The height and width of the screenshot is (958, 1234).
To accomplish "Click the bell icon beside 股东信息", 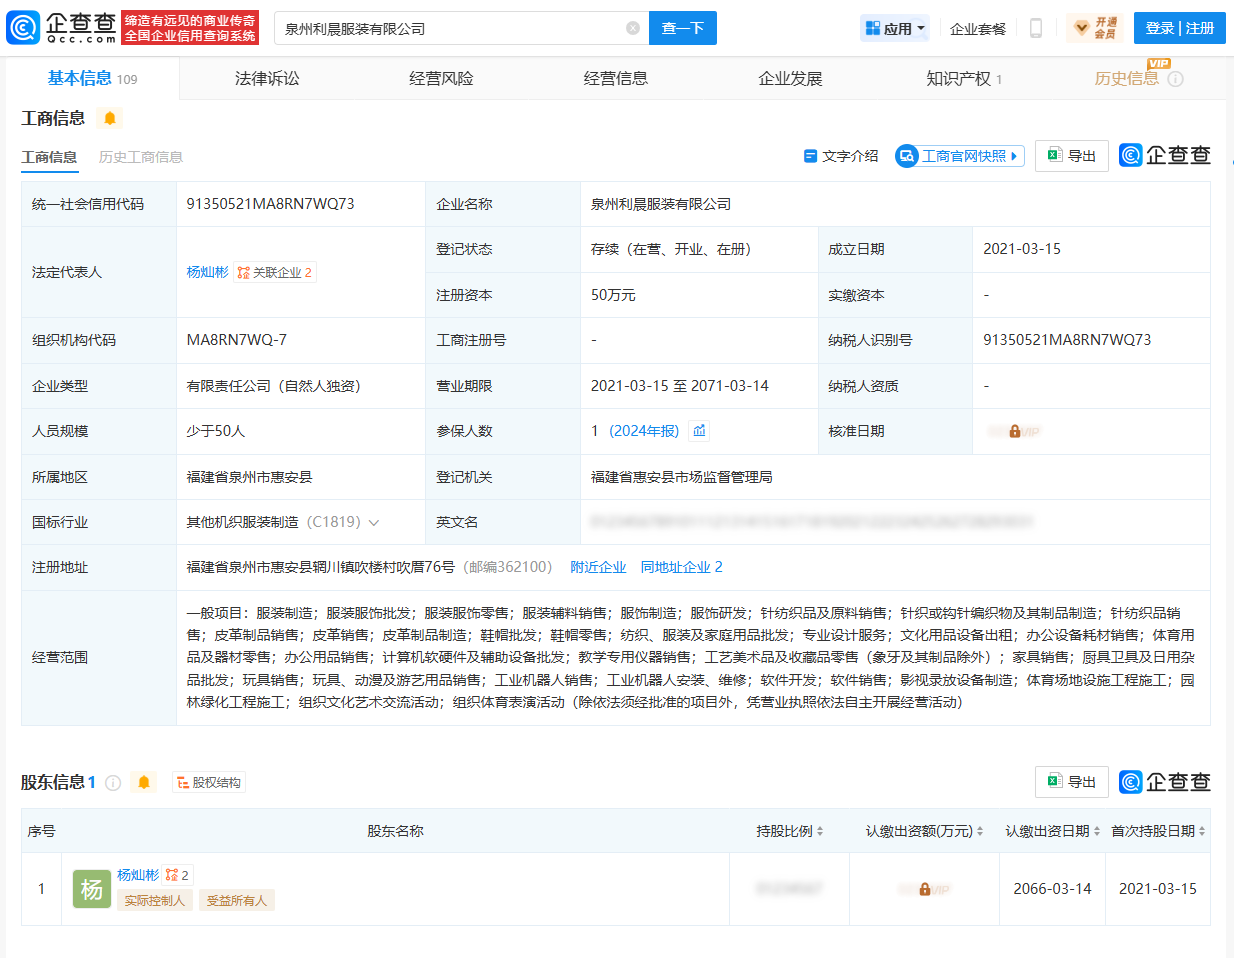I will point(144,783).
